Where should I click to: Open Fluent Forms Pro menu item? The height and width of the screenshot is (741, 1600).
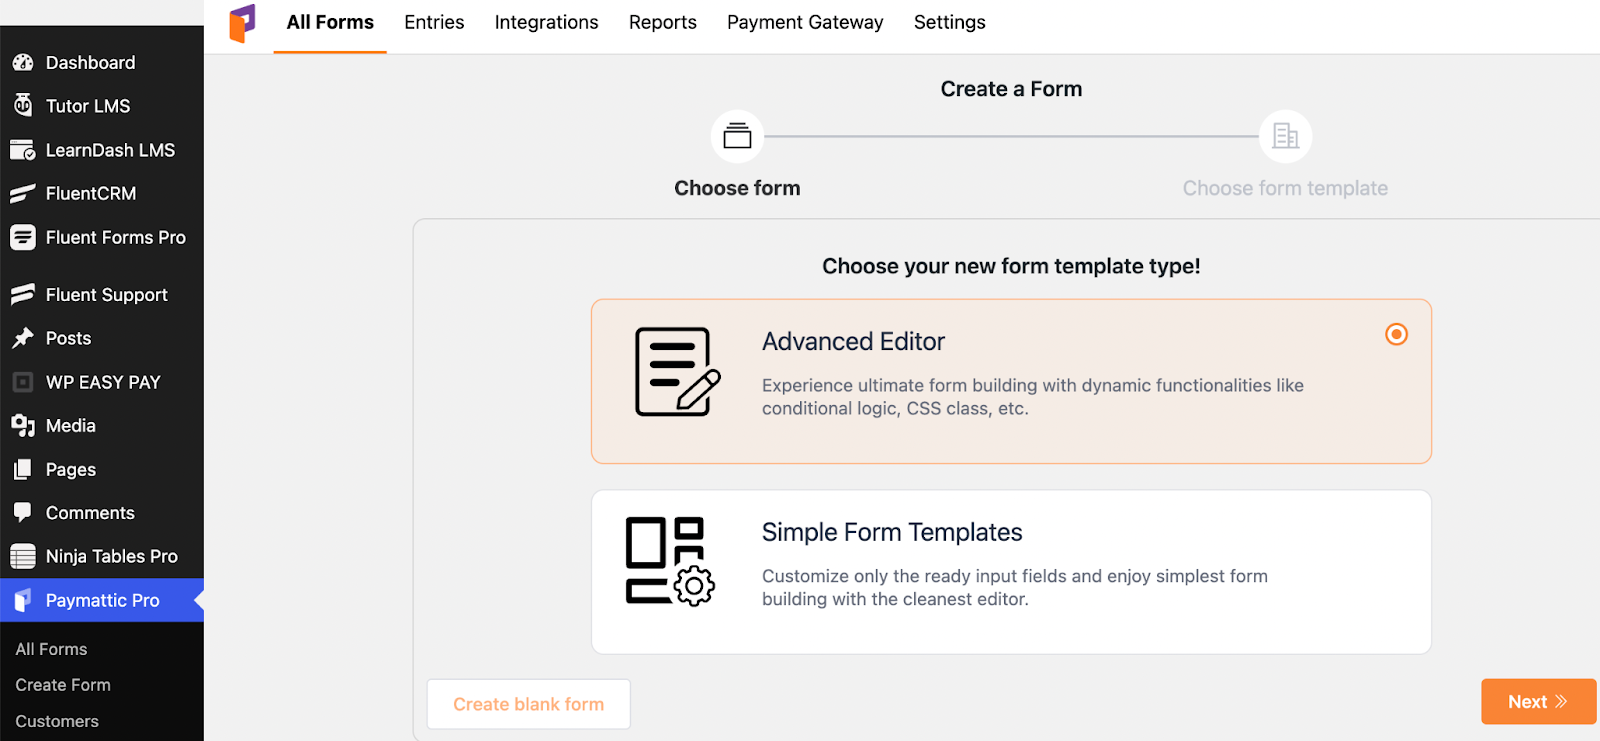pyautogui.click(x=102, y=237)
